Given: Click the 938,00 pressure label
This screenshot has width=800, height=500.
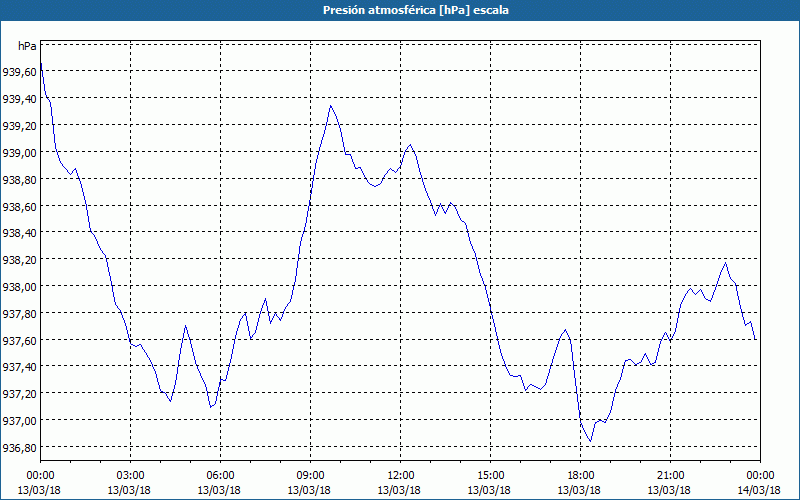Looking at the screenshot, I should (x=19, y=286).
